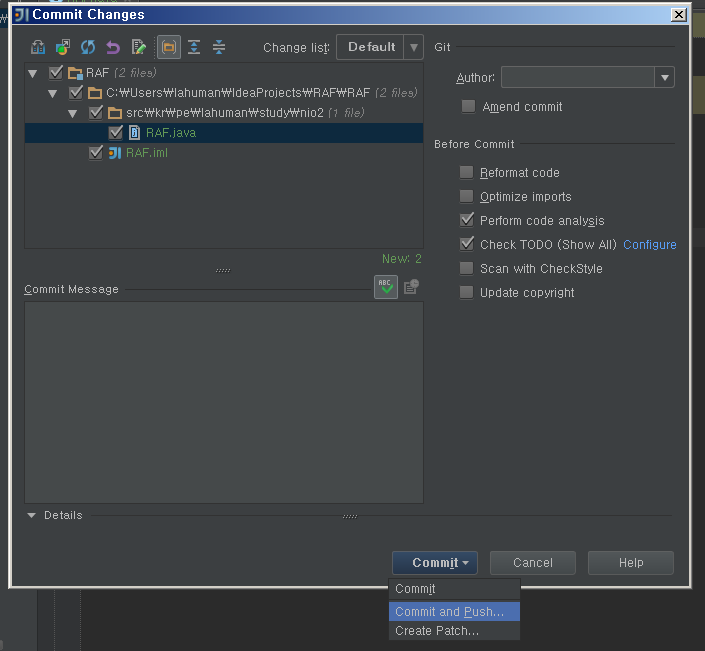This screenshot has height=651, width=705.
Task: Collapse the src\kr\pe\lahuman\study\nio2 node
Action: 72,113
